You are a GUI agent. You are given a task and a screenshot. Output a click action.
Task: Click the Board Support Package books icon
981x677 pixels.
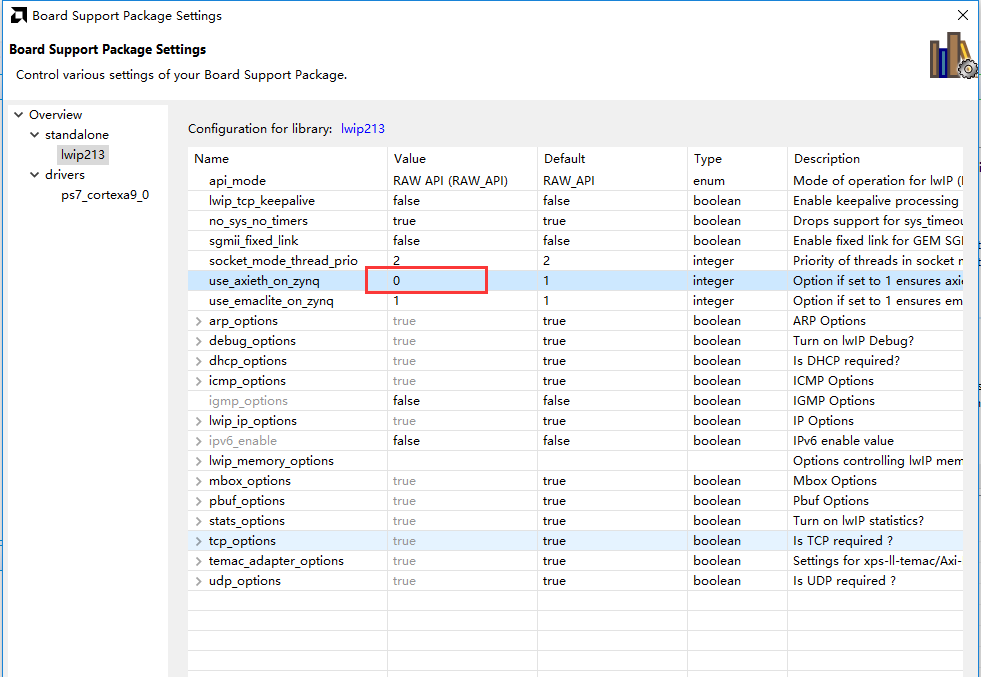click(x=953, y=56)
